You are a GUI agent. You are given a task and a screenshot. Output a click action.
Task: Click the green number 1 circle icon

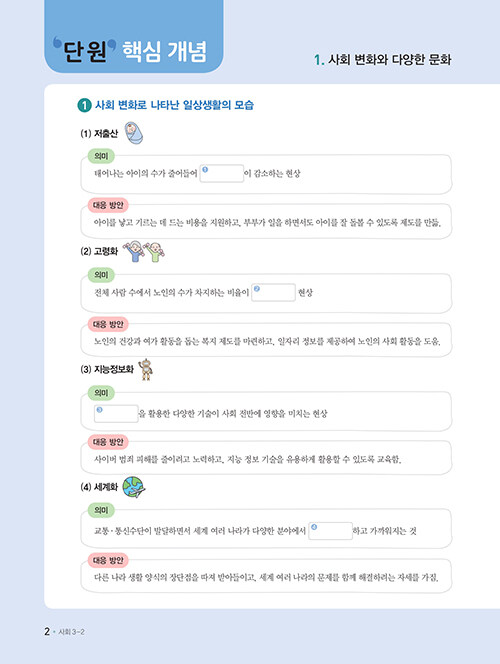pos(84,105)
